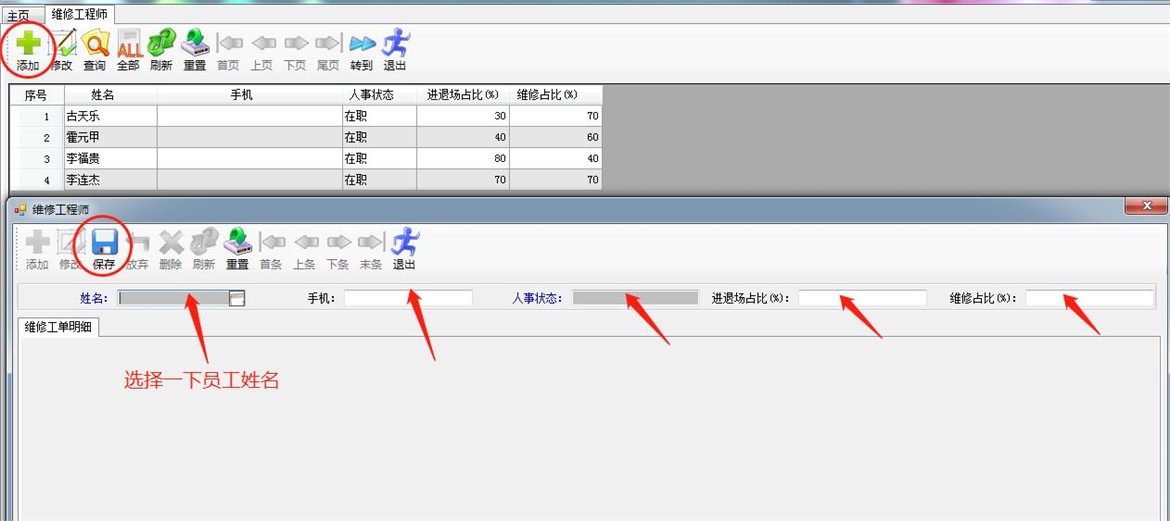Select the 维修工程师 main tab

tap(80, 14)
